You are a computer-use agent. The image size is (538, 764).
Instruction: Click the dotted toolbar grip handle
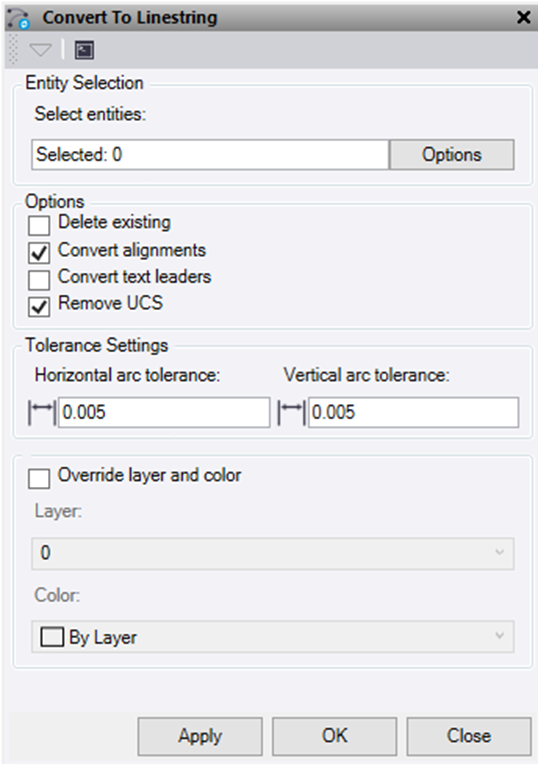pyautogui.click(x=14, y=49)
